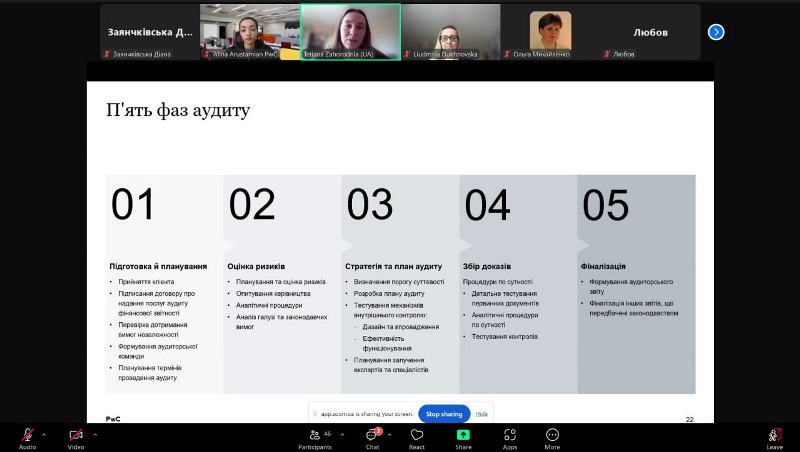Viewport: 800px width, 452px height.
Task: Select Любов participant tile
Action: [x=651, y=32]
